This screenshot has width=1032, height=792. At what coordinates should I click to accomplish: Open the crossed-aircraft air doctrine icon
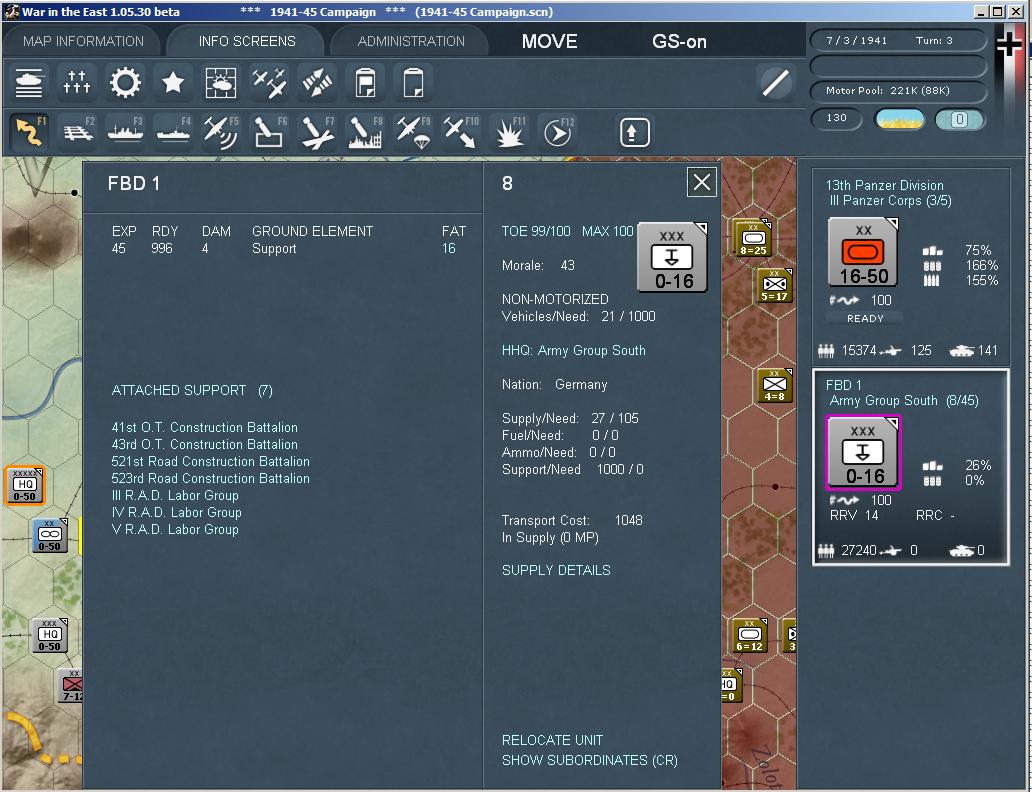click(269, 83)
